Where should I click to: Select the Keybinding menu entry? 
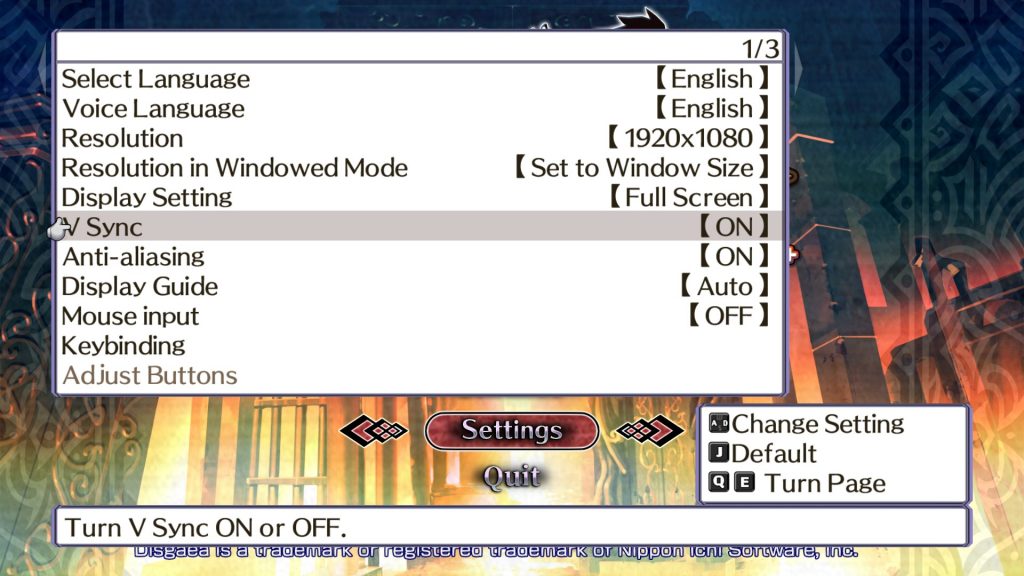pos(123,345)
